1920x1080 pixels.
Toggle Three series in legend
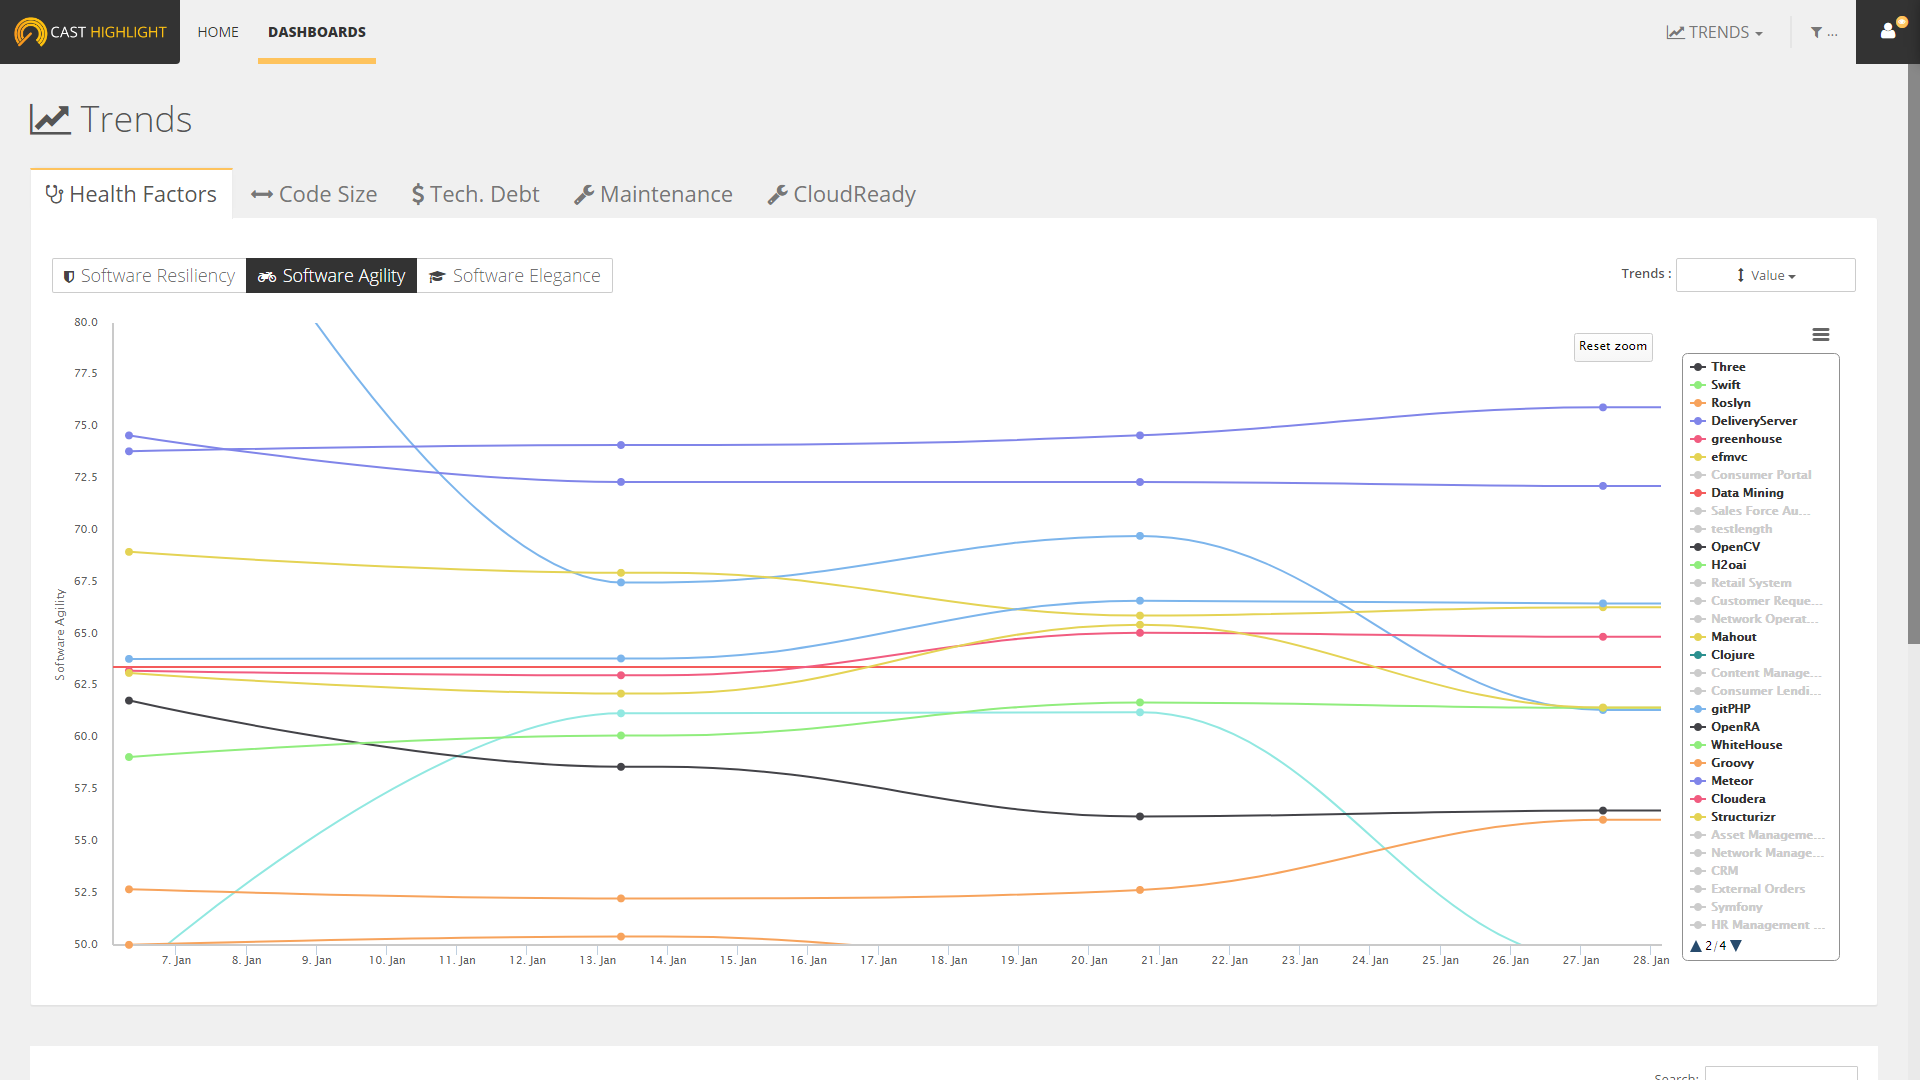[1718, 367]
